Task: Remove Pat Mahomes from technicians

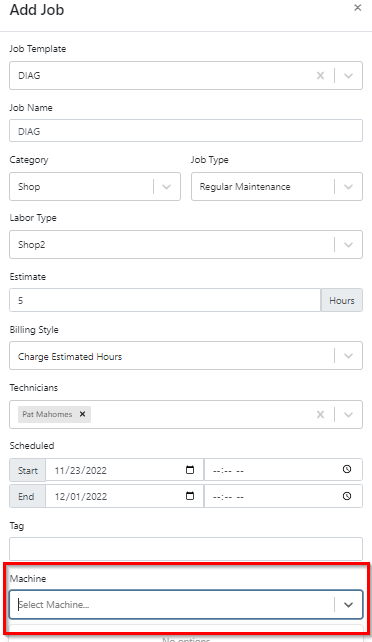Action: [82, 414]
